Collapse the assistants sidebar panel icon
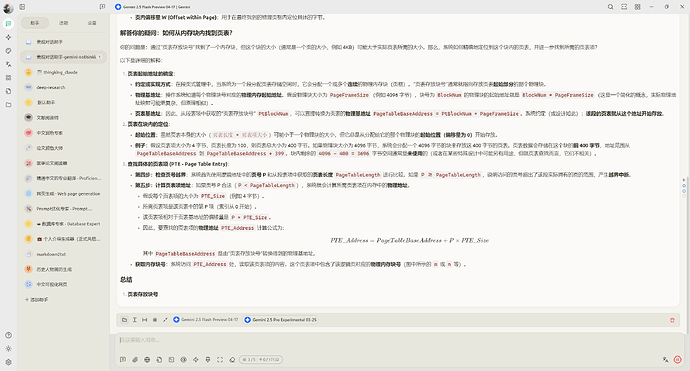 pos(22,7)
